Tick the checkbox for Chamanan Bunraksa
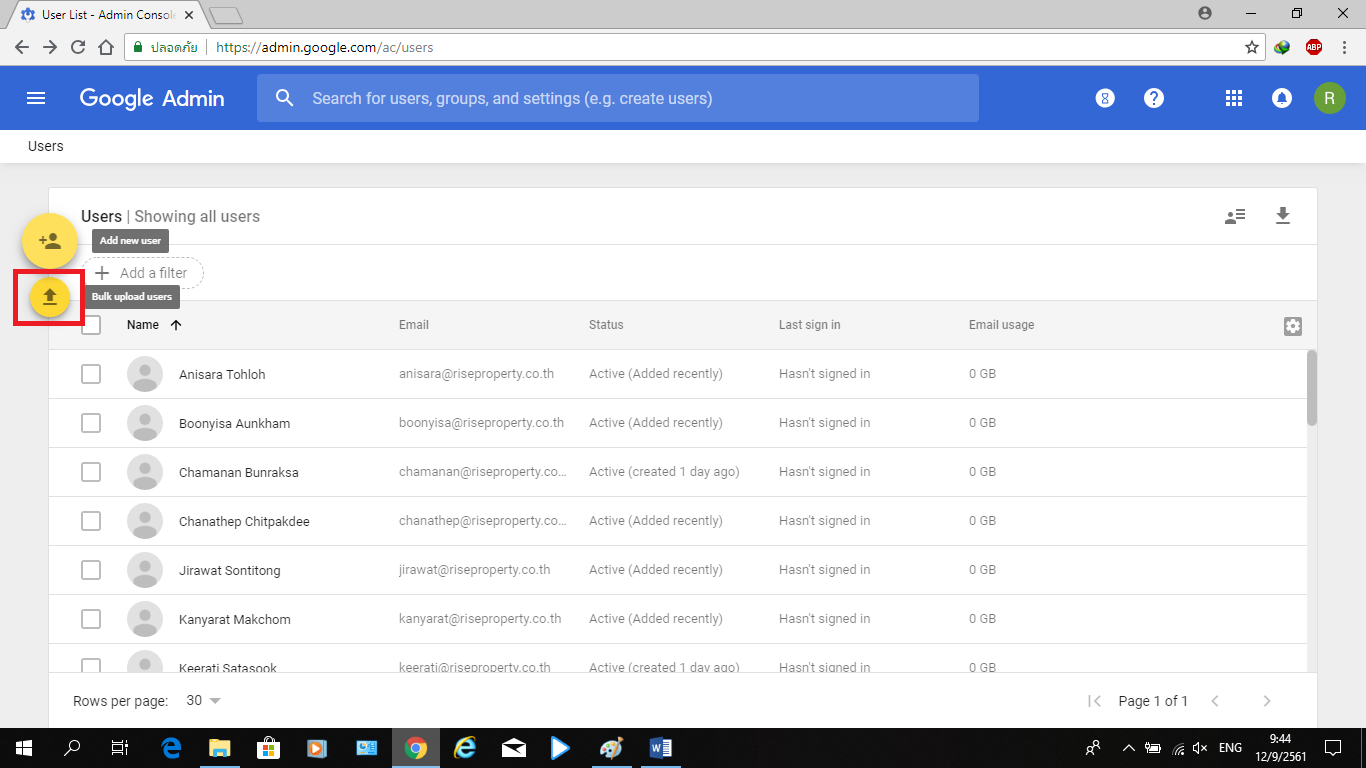The image size is (1366, 768). (91, 472)
